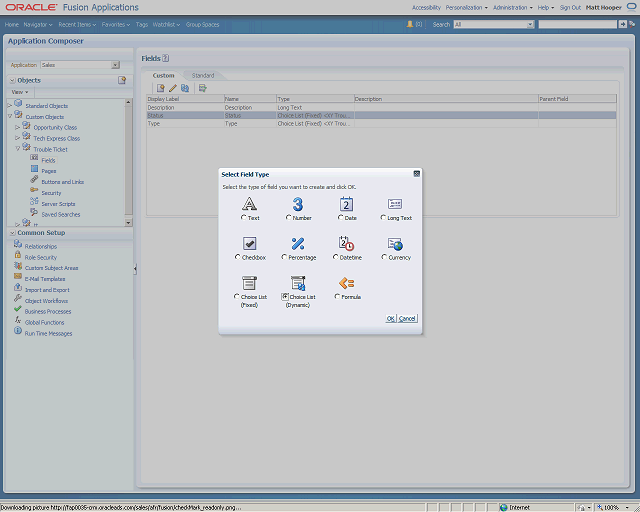Click the create new field toolbar icon
The image size is (640, 512).
[160, 88]
